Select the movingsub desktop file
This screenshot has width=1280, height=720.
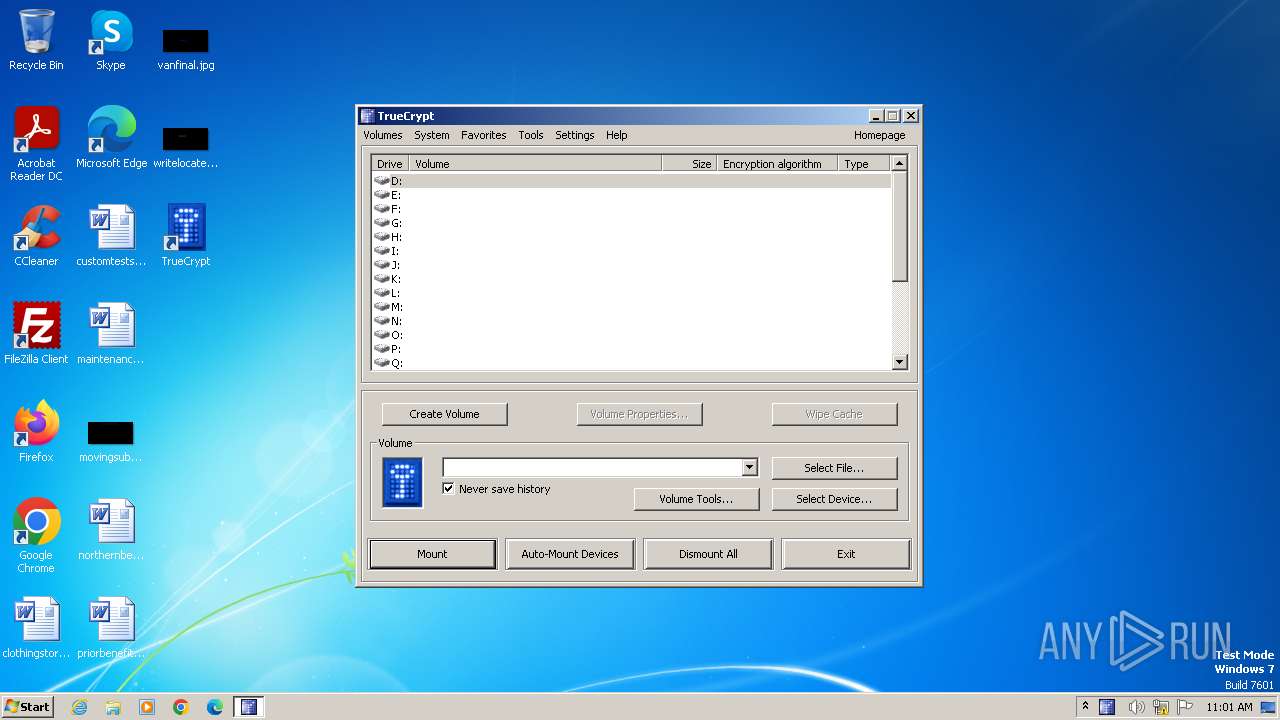click(x=111, y=440)
